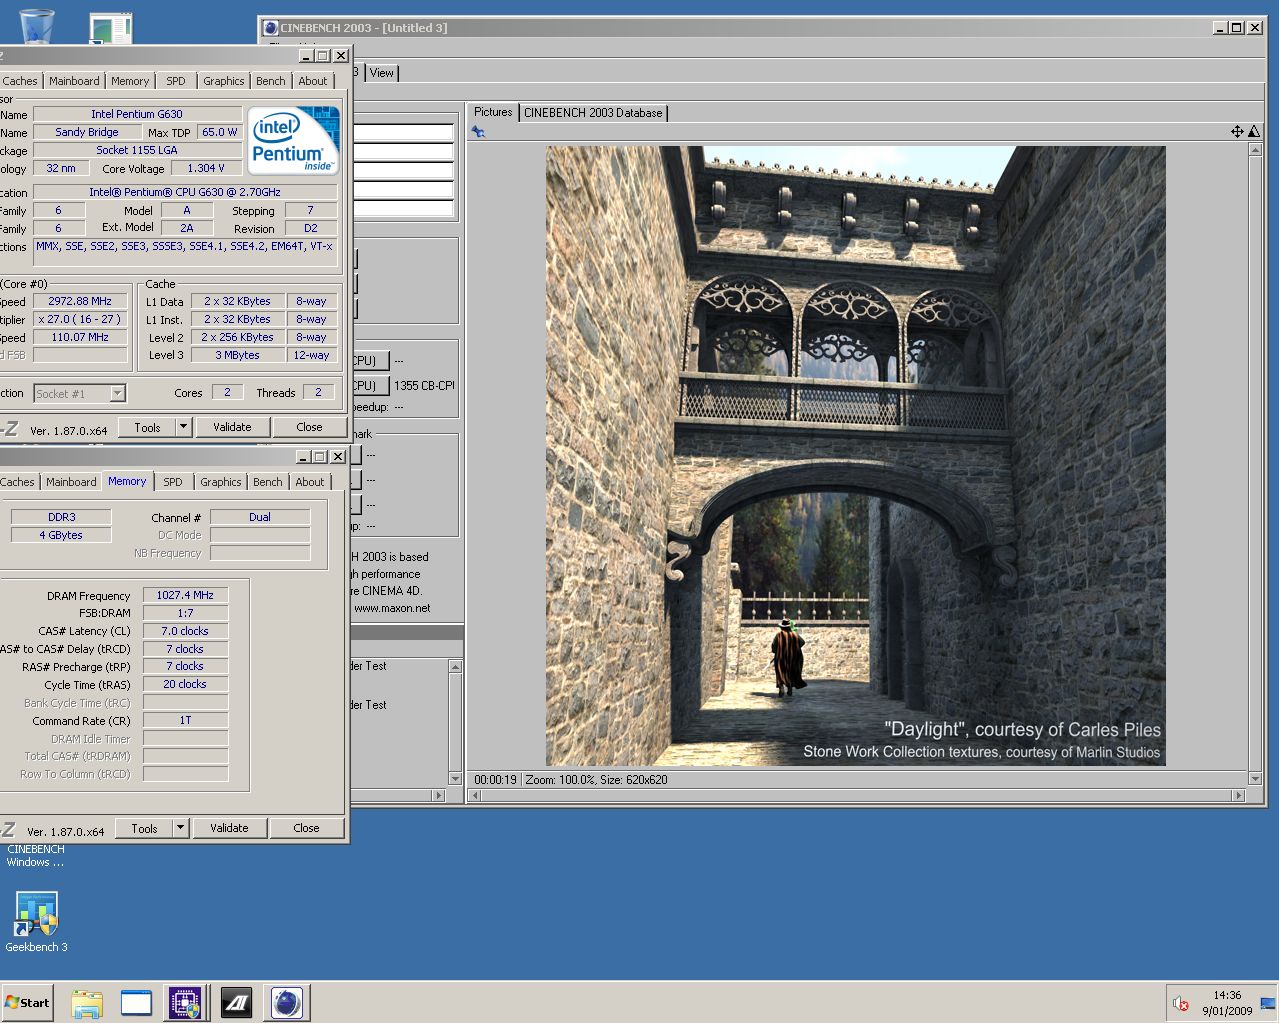Click the 1027.4 MHz DRAM Frequency value

[185, 595]
